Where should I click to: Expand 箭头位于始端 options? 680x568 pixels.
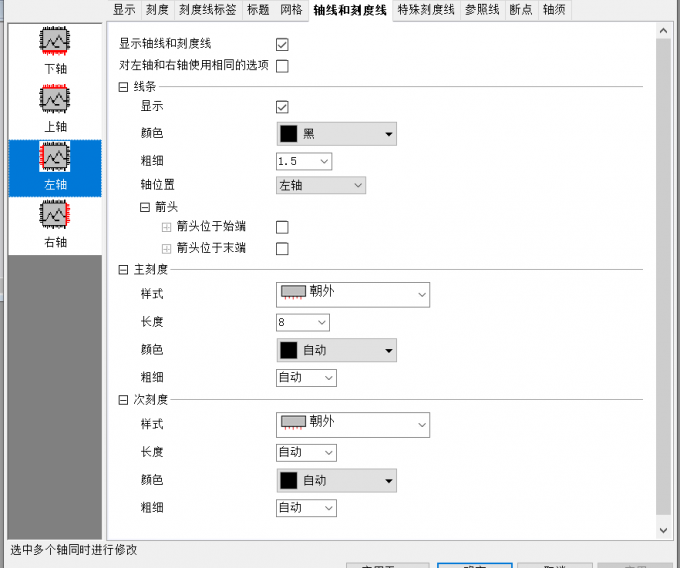(x=166, y=227)
